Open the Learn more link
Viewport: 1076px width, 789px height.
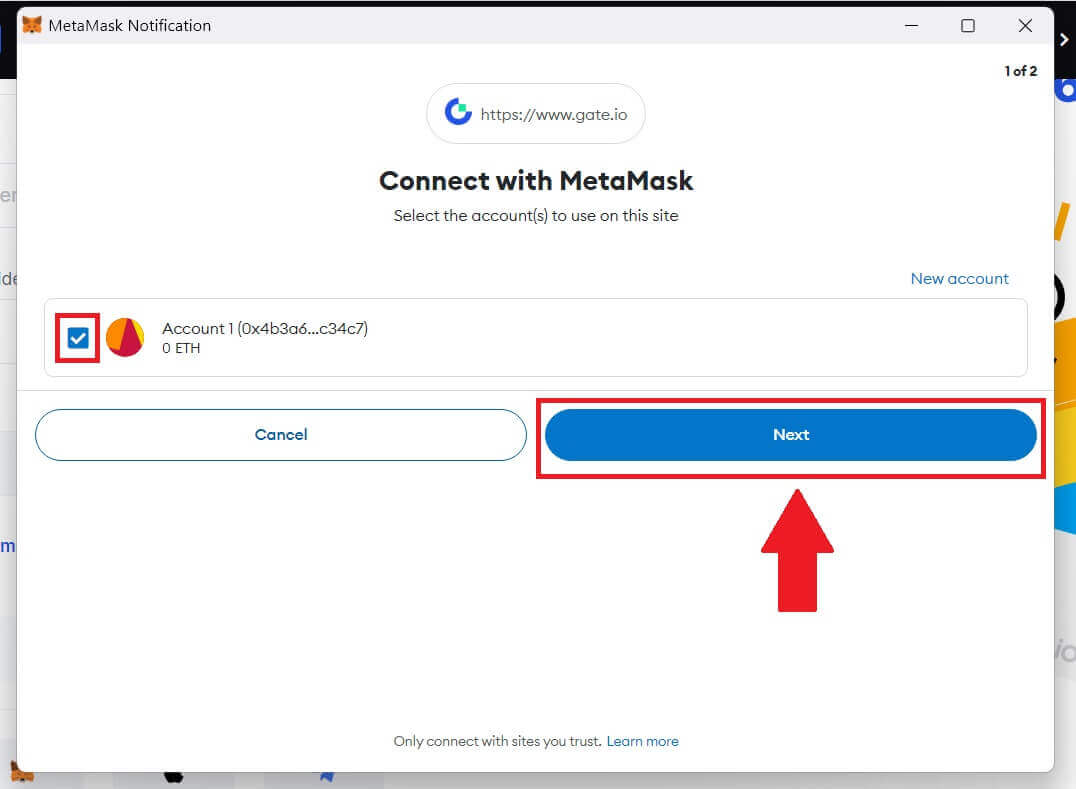click(x=643, y=741)
